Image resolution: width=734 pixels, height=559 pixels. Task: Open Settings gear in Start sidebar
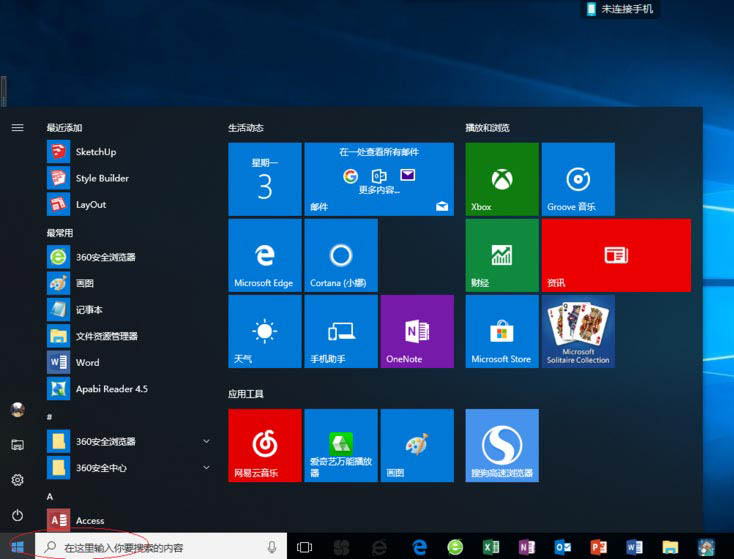coord(17,480)
